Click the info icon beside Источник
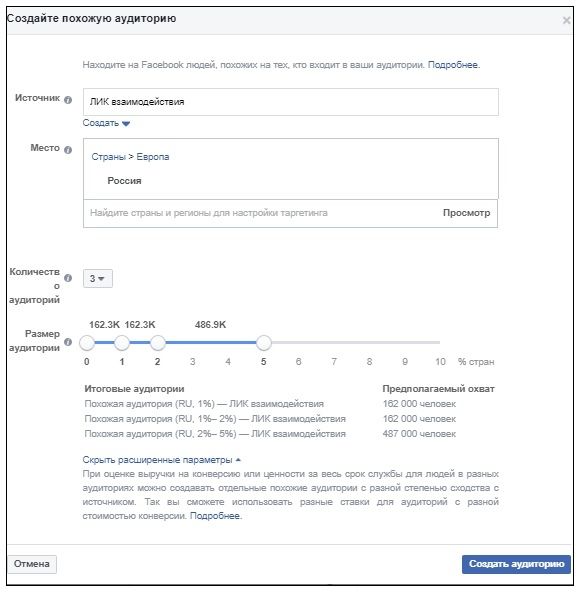Screen dimensions: 580x592 [x=68, y=100]
